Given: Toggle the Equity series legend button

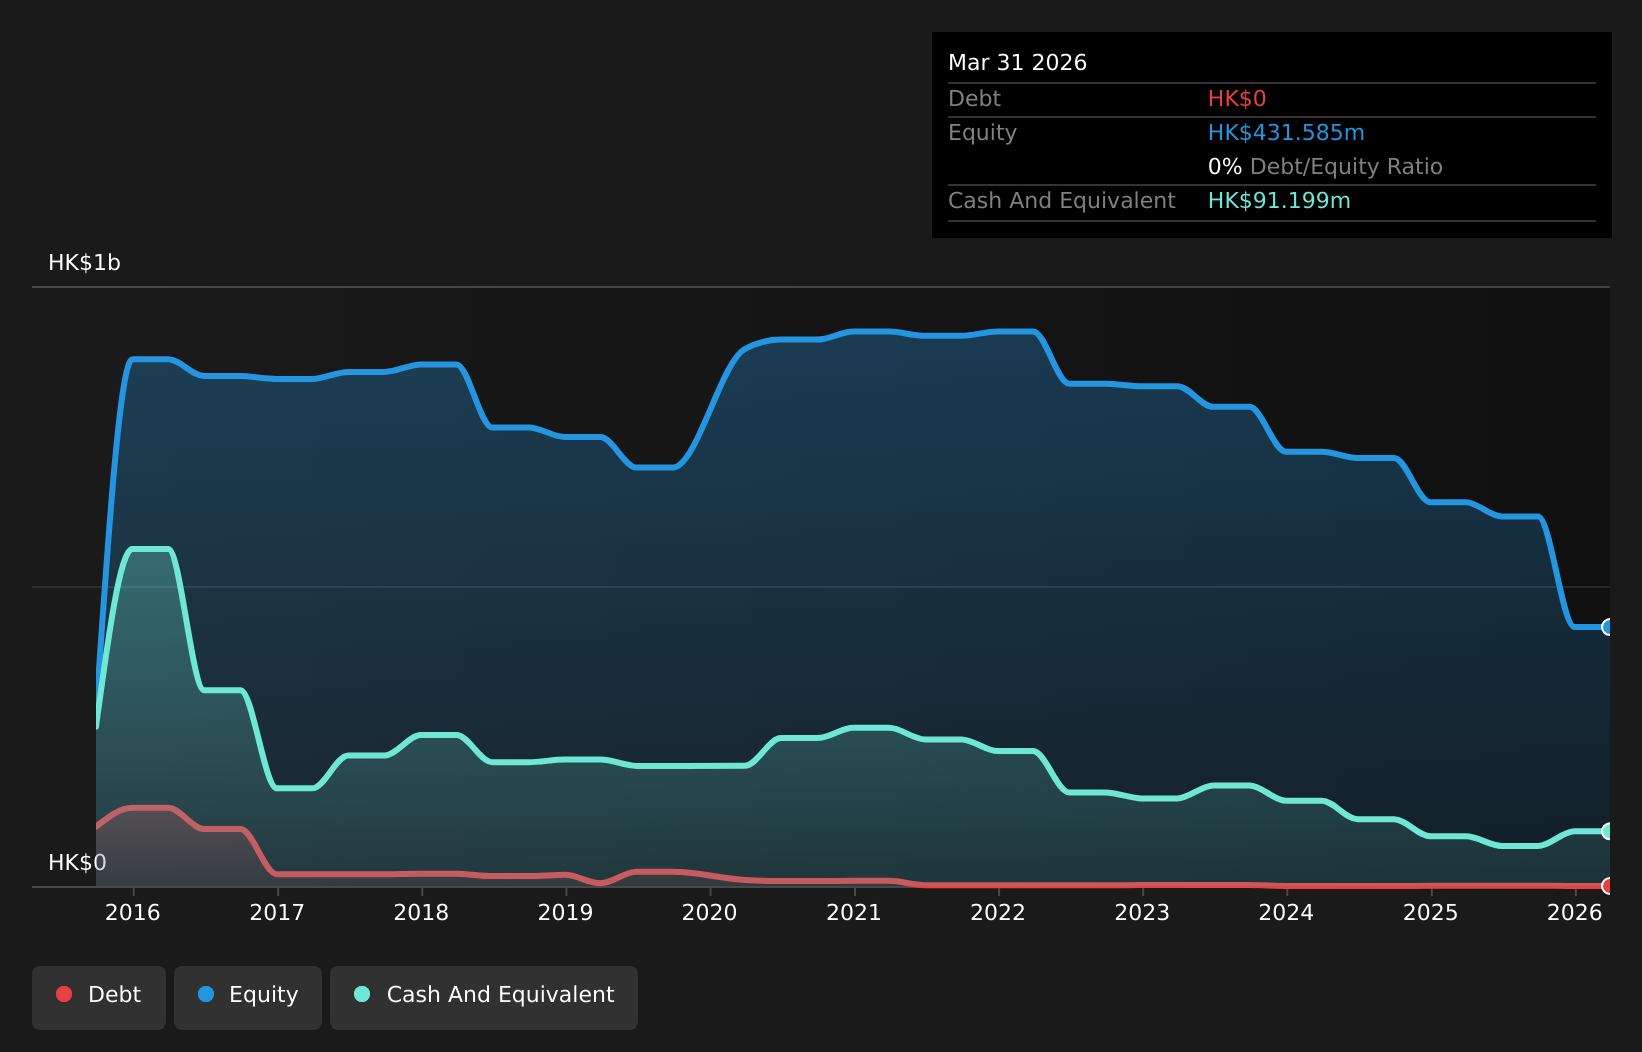Looking at the screenshot, I should (248, 997).
